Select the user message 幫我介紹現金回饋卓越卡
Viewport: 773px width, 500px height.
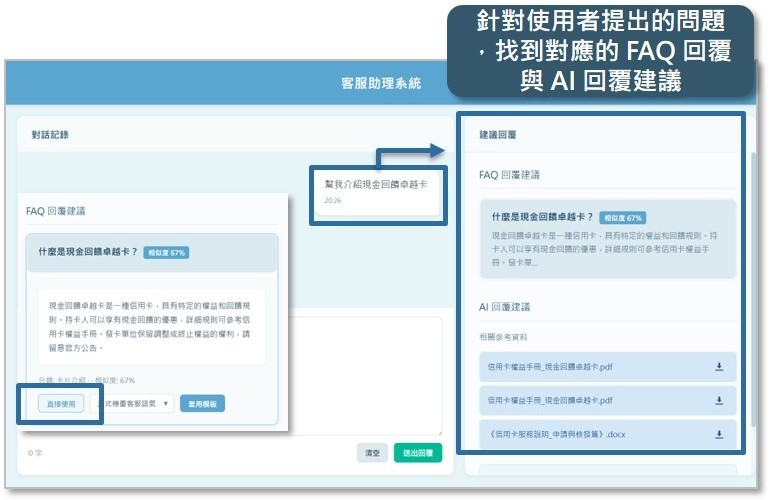pos(376,185)
